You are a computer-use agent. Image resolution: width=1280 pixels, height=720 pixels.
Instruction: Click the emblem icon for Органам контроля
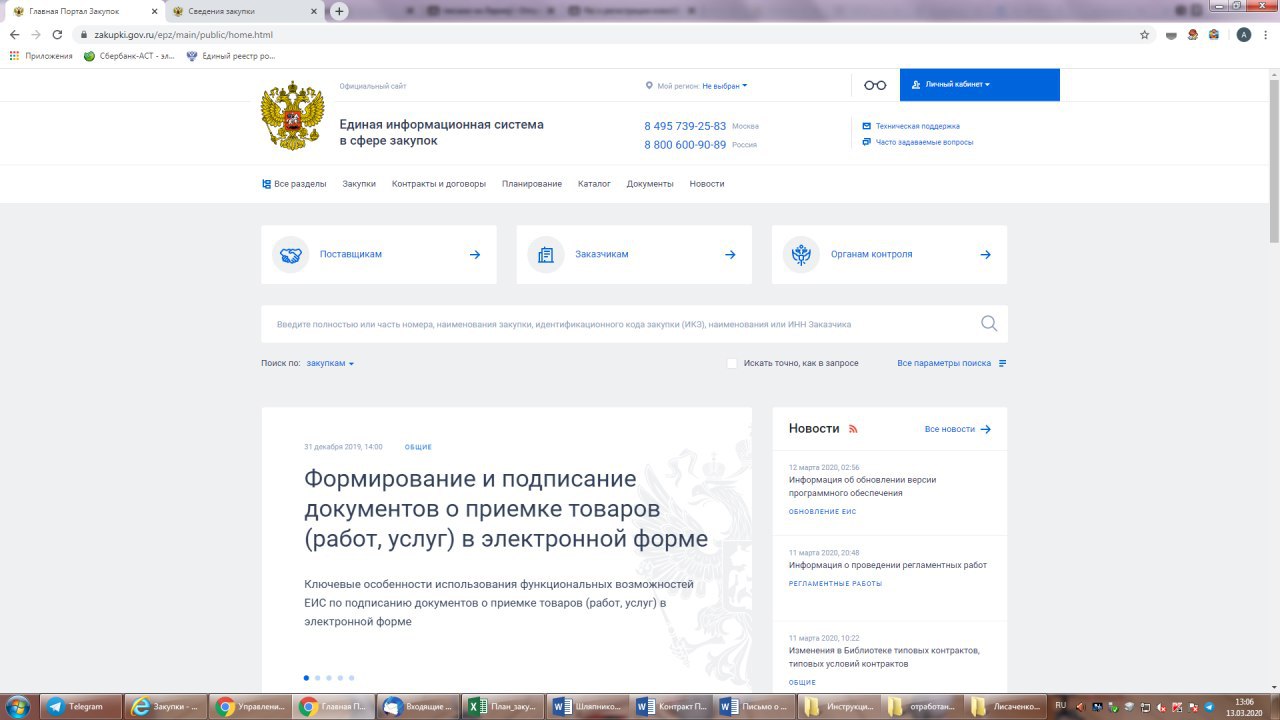(801, 255)
